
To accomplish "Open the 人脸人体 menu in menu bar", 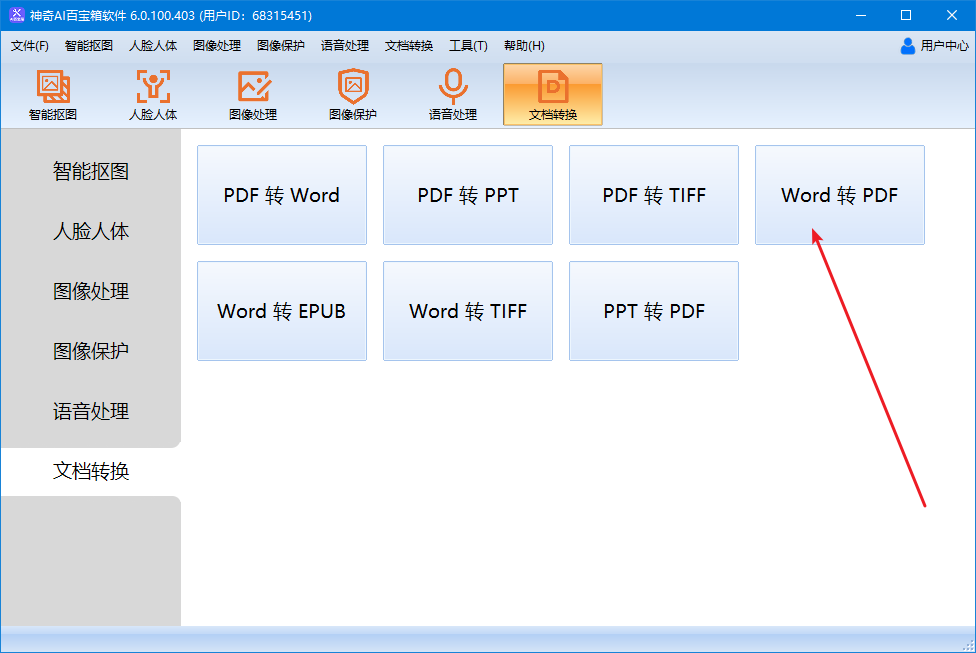I will (x=153, y=46).
